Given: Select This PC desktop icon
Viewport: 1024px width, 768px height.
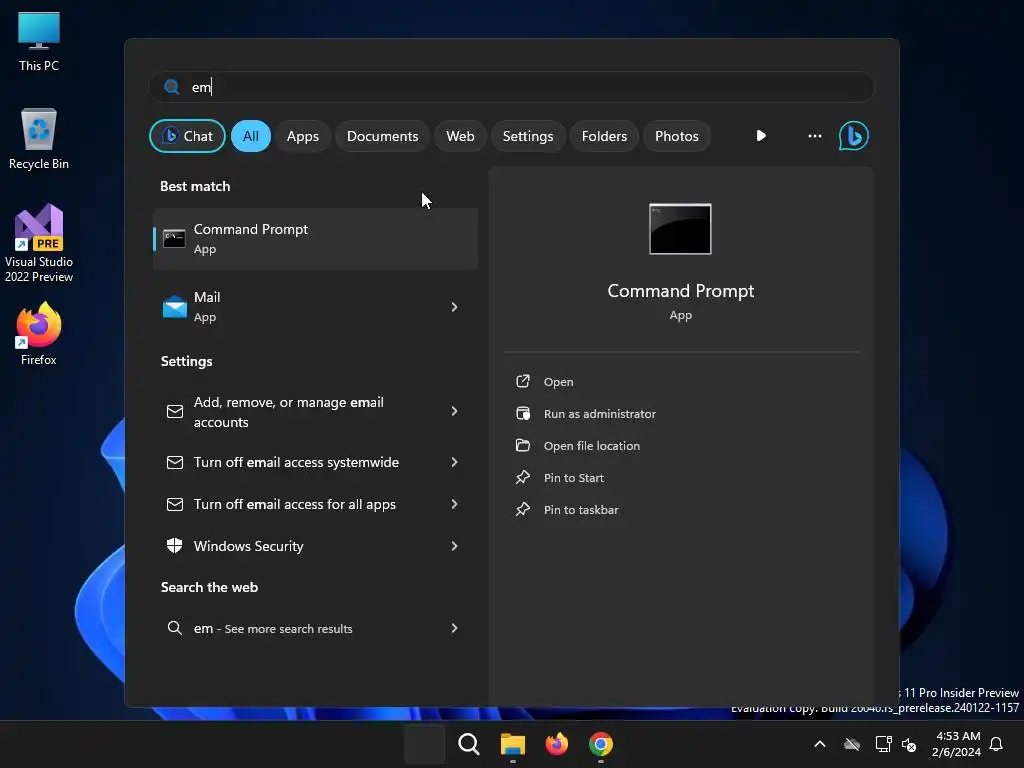Looking at the screenshot, I should pos(39,42).
